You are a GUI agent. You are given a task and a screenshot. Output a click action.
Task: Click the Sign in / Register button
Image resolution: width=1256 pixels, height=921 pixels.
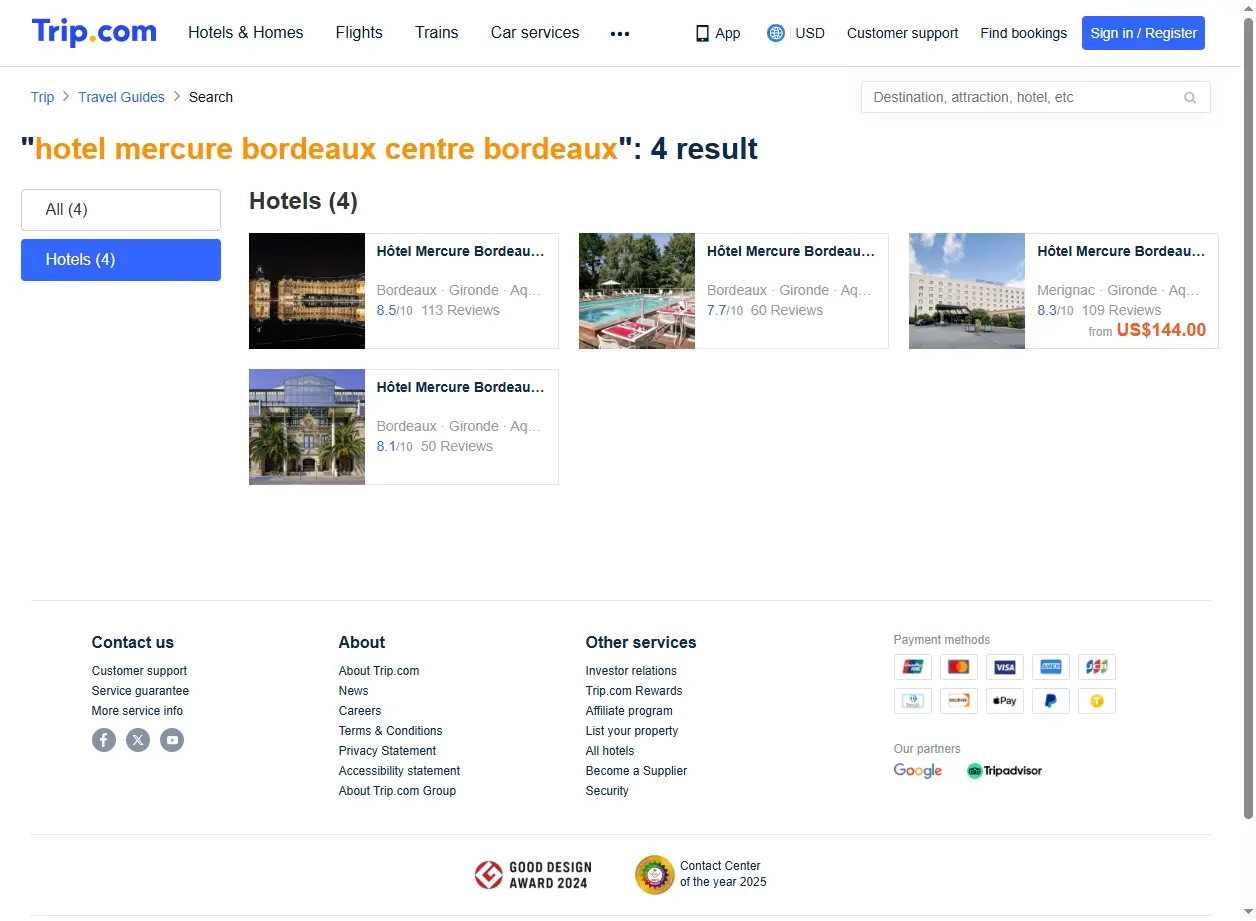click(1143, 33)
